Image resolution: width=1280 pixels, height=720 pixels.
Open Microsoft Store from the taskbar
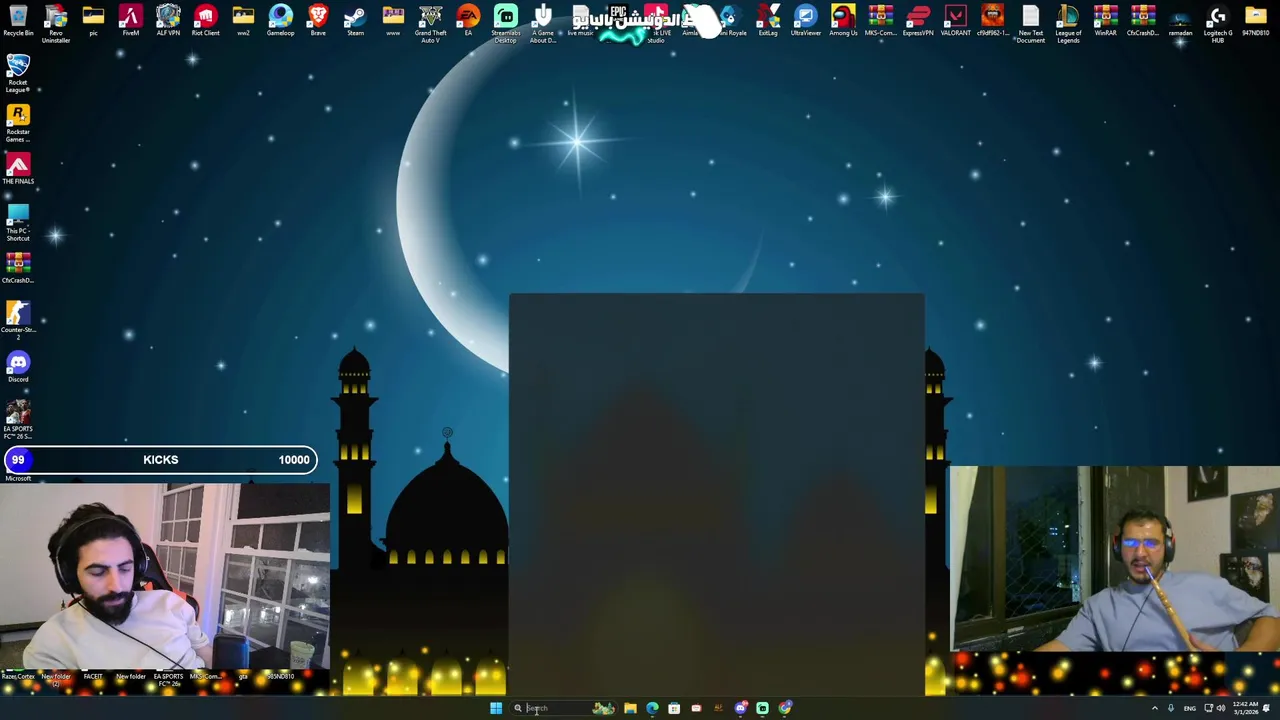(x=674, y=708)
